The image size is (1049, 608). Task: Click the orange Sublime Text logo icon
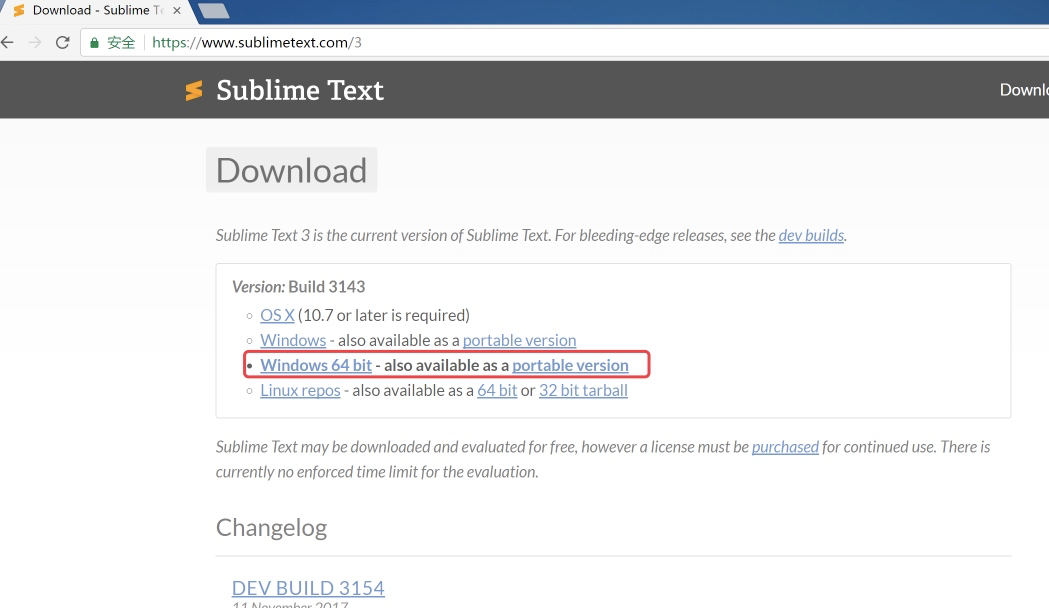coord(194,90)
